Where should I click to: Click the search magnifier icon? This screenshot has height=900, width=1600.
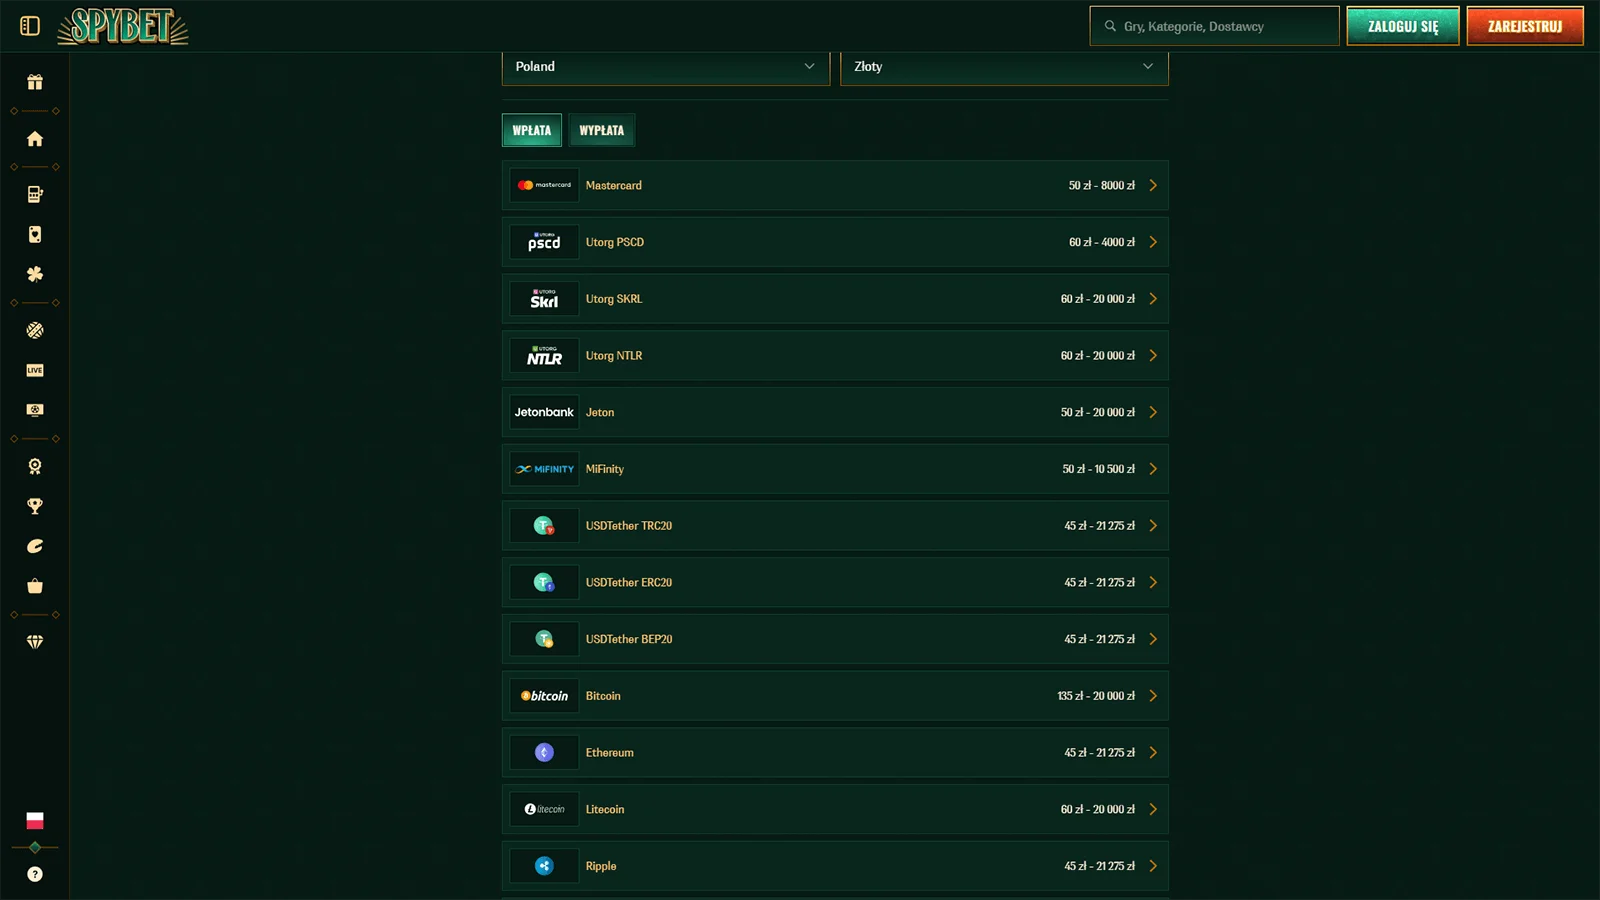pyautogui.click(x=1110, y=26)
